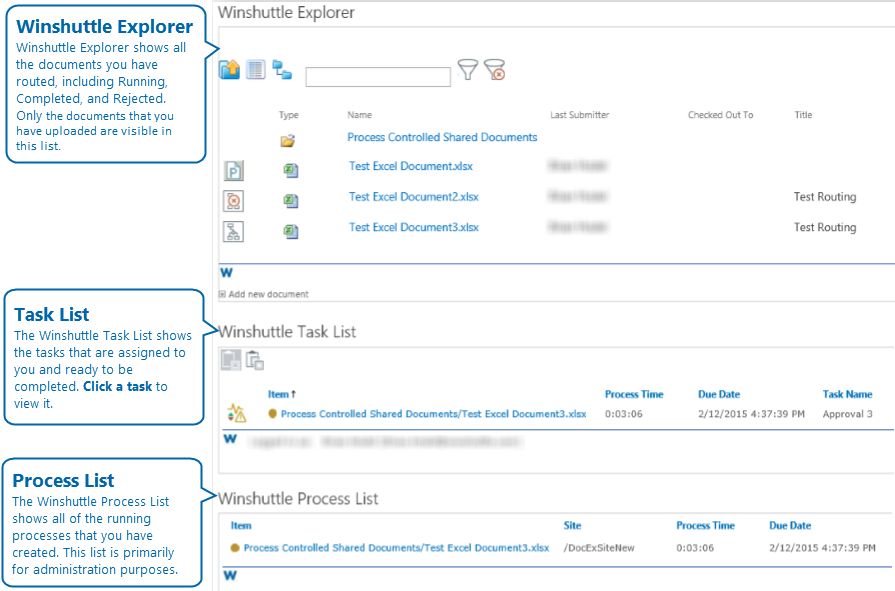895x591 pixels.
Task: Sort the Task List by Due Date
Action: pyautogui.click(x=719, y=394)
